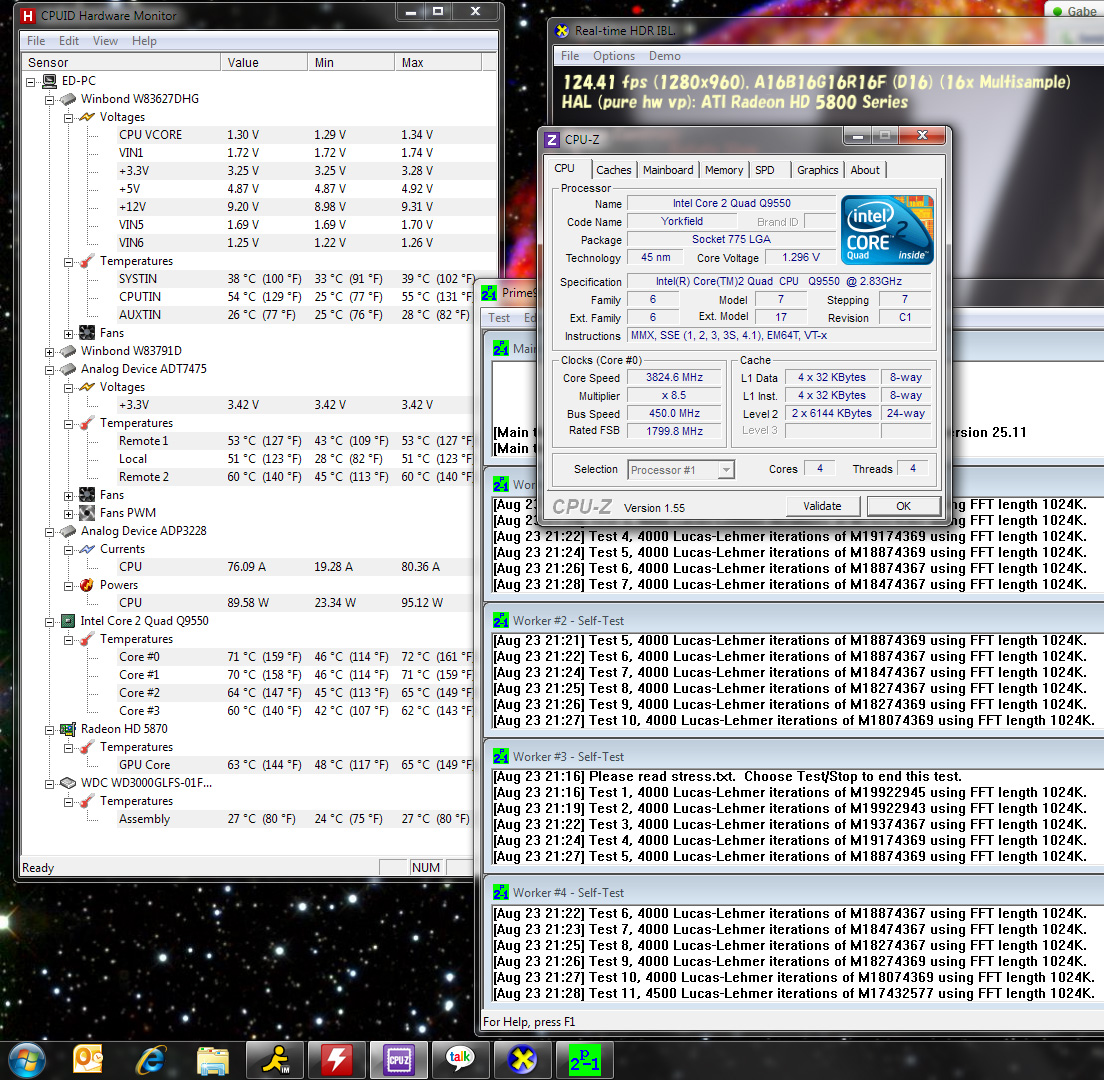Viewport: 1104px width, 1080px height.
Task: Click the Core Speed value 3824.6 MHz
Action: point(675,377)
